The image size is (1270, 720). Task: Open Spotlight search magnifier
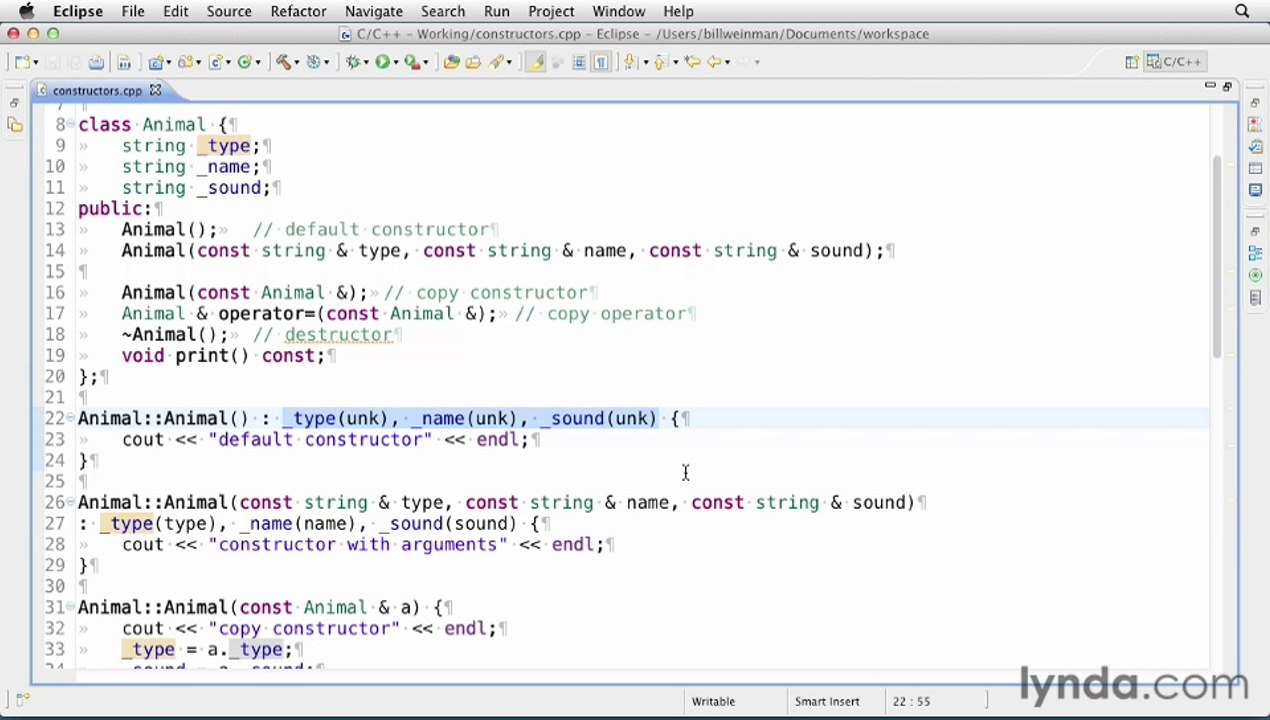(1242, 11)
